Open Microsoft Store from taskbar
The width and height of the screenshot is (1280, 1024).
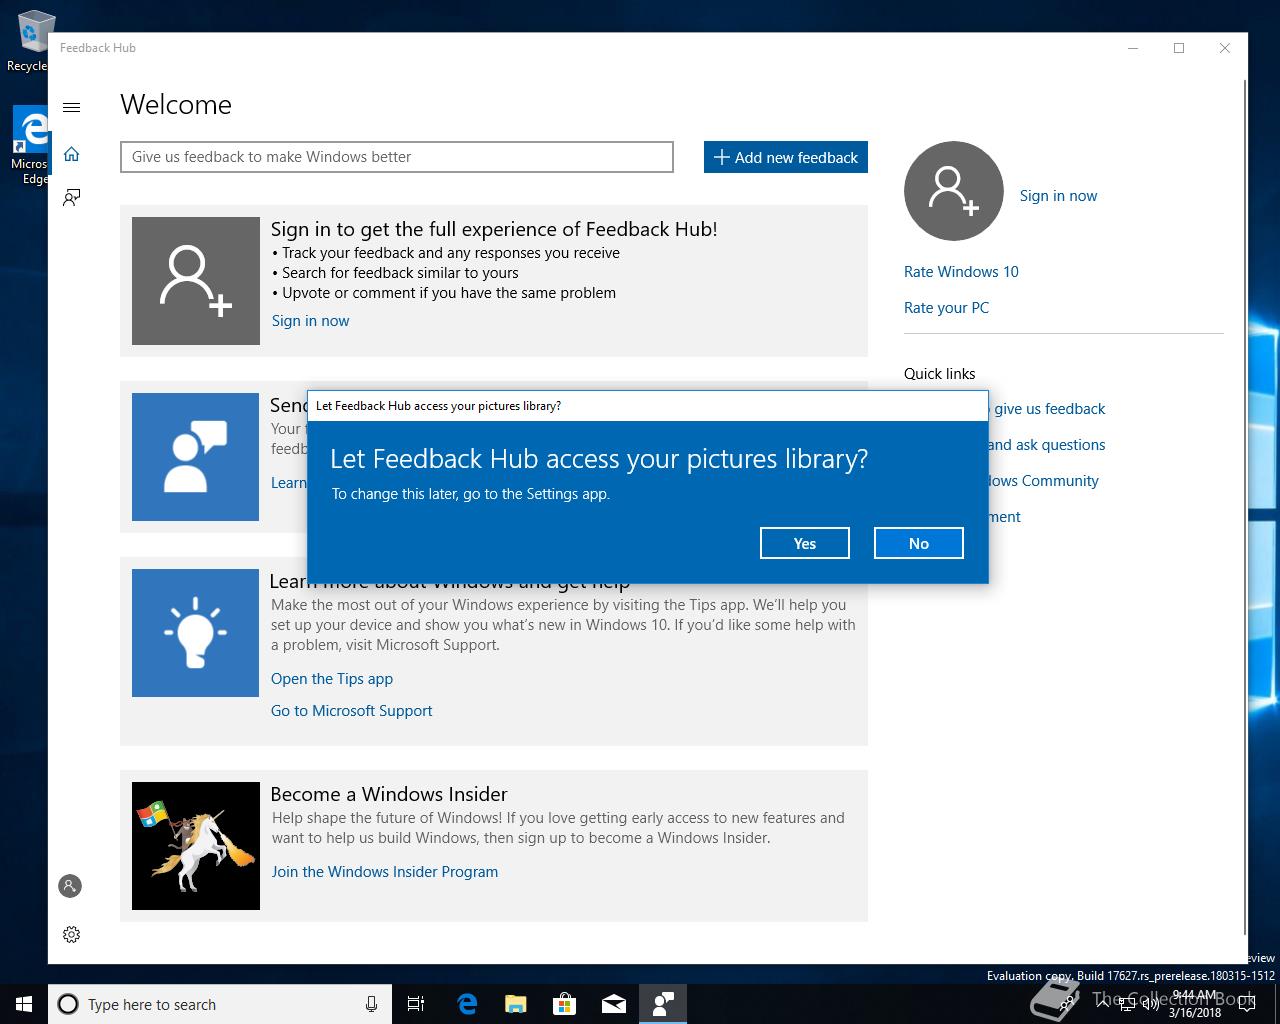(565, 1004)
